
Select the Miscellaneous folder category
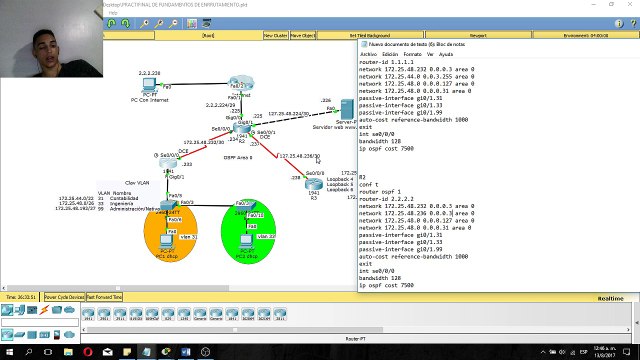click(57, 310)
